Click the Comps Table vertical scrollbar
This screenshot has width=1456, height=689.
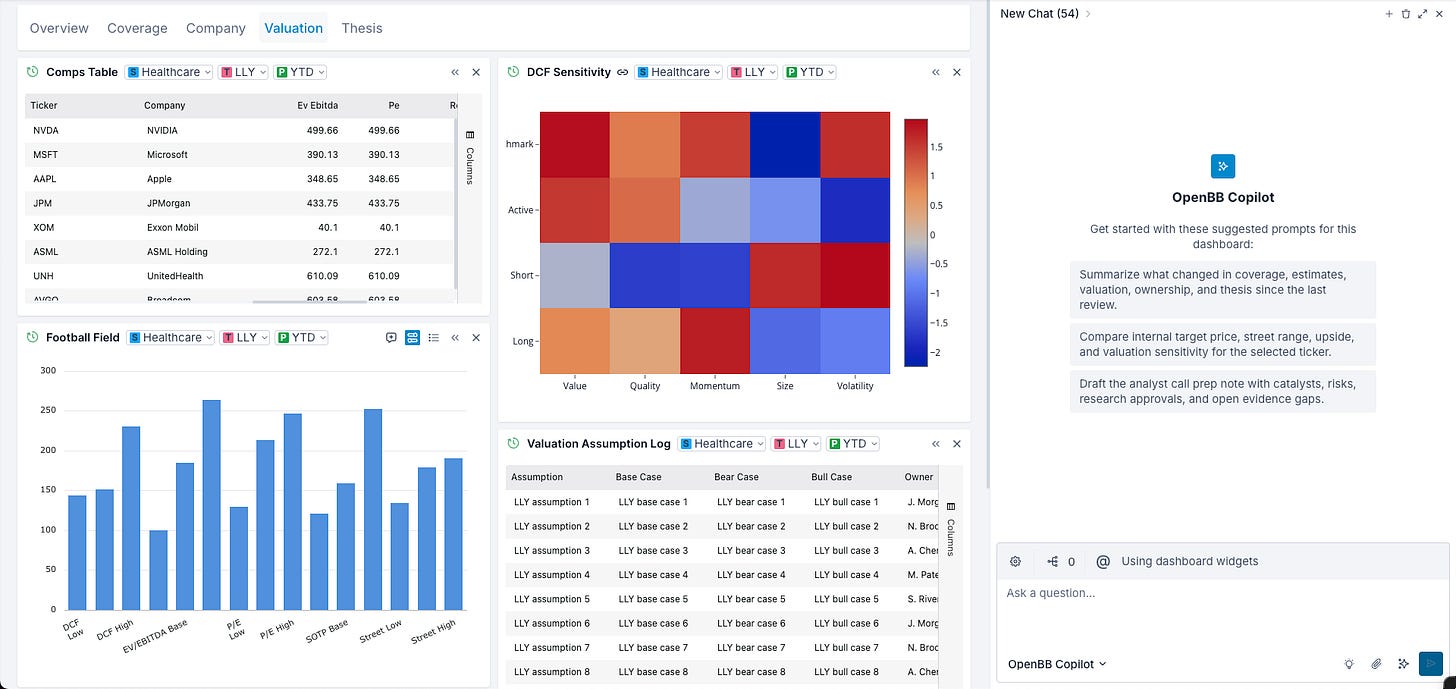pyautogui.click(x=455, y=206)
